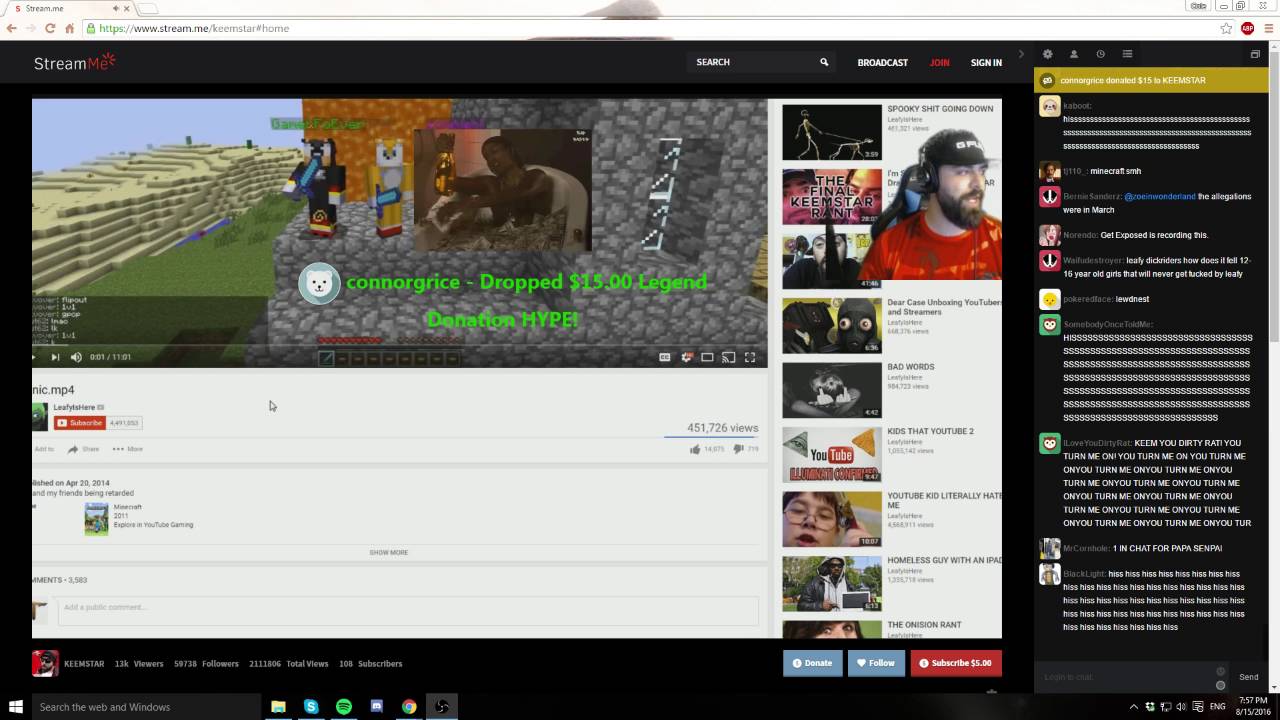Open system volume control in tray
Screen dimensions: 1280x720
(x=1180, y=706)
